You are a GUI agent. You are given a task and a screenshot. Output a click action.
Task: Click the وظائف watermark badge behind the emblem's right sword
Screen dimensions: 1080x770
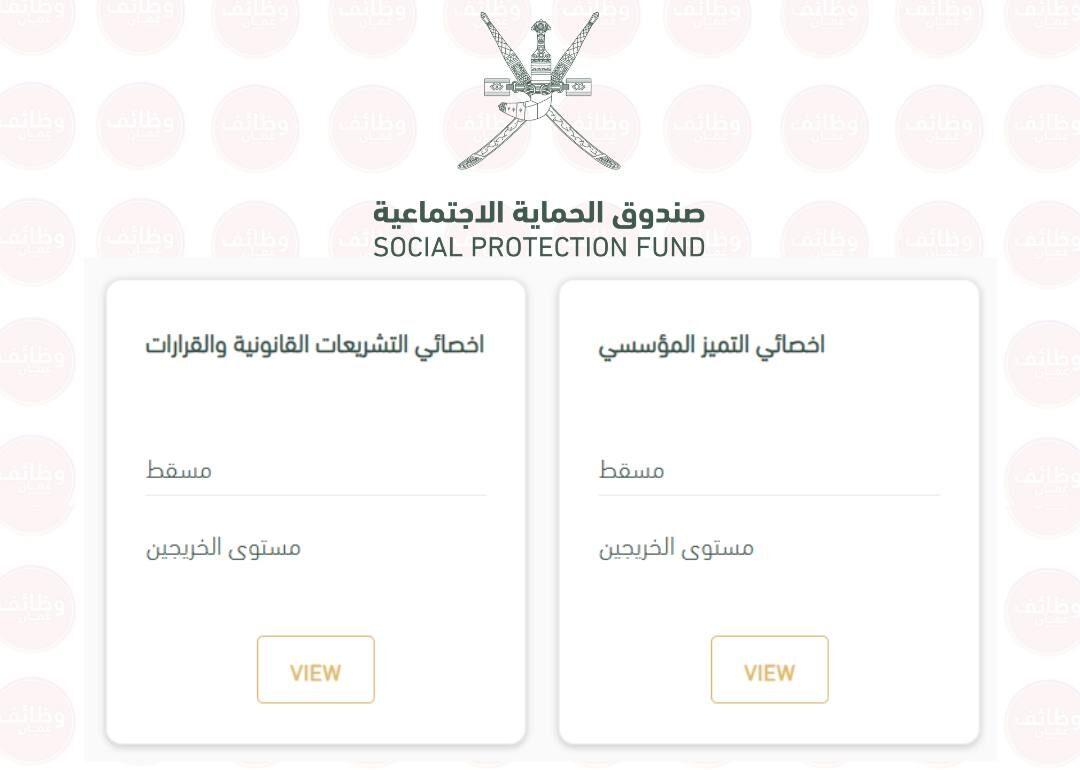pyautogui.click(x=596, y=126)
